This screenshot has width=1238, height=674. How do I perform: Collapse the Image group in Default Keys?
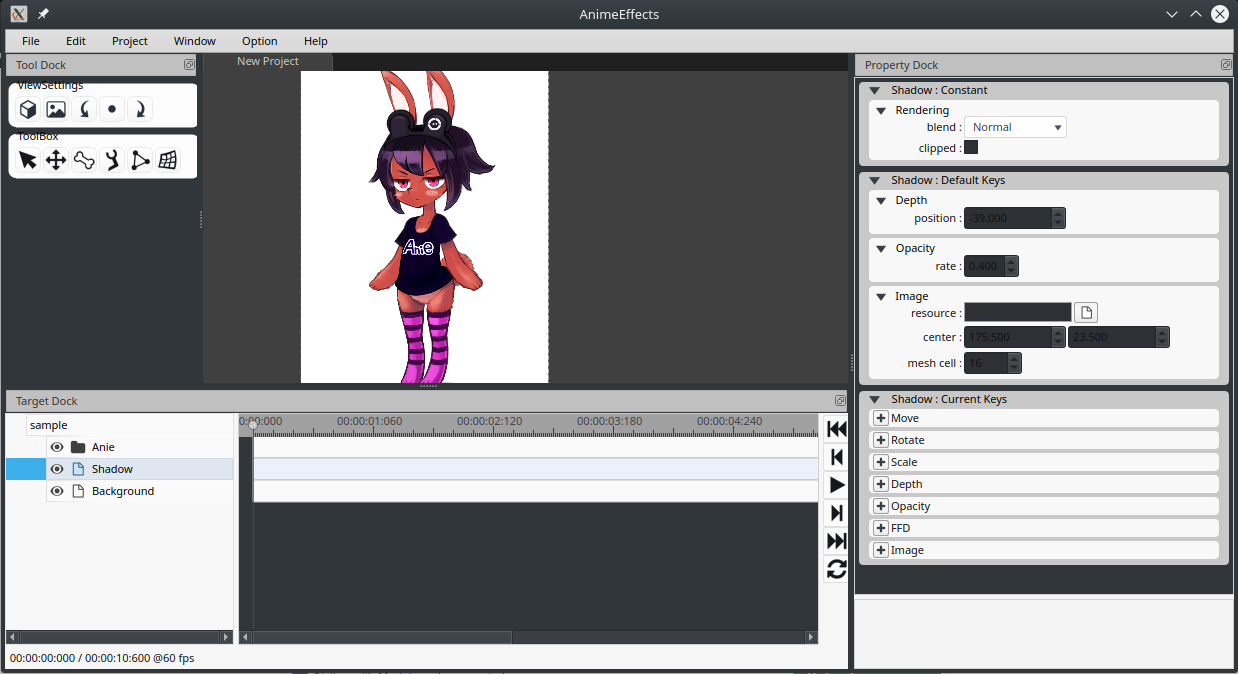pyautogui.click(x=881, y=296)
